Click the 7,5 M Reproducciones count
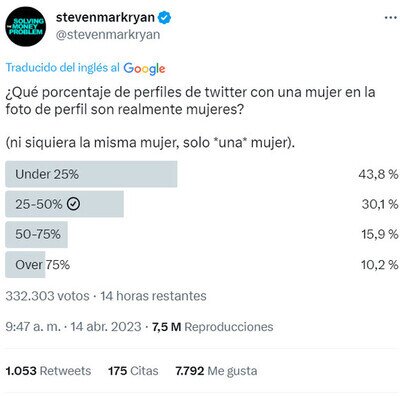The width and height of the screenshot is (400, 396). (213, 327)
